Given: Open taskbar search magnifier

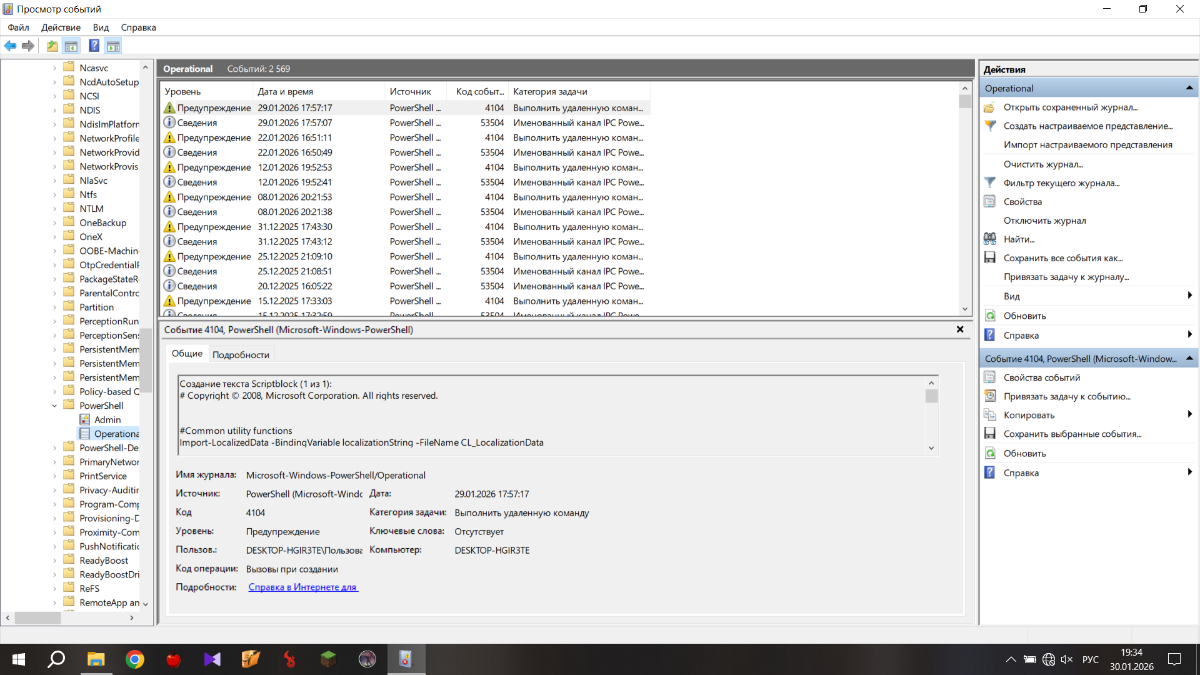Looking at the screenshot, I should [x=57, y=659].
